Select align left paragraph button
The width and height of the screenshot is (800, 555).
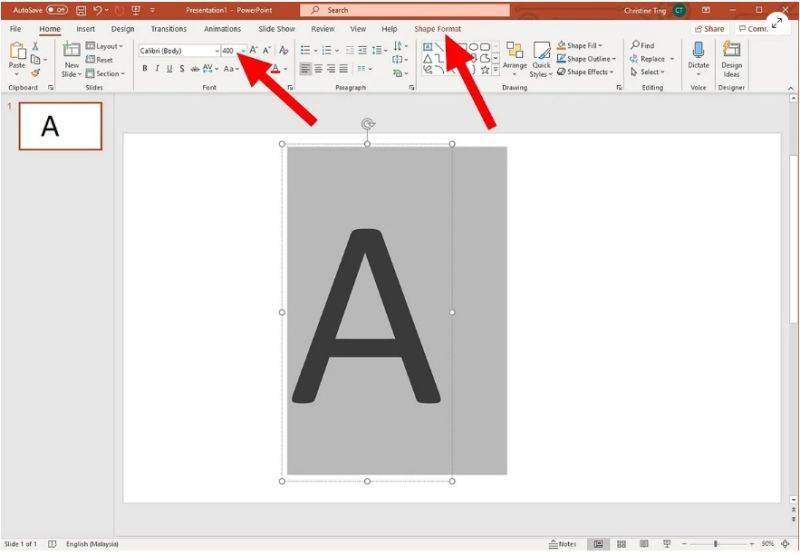point(305,68)
